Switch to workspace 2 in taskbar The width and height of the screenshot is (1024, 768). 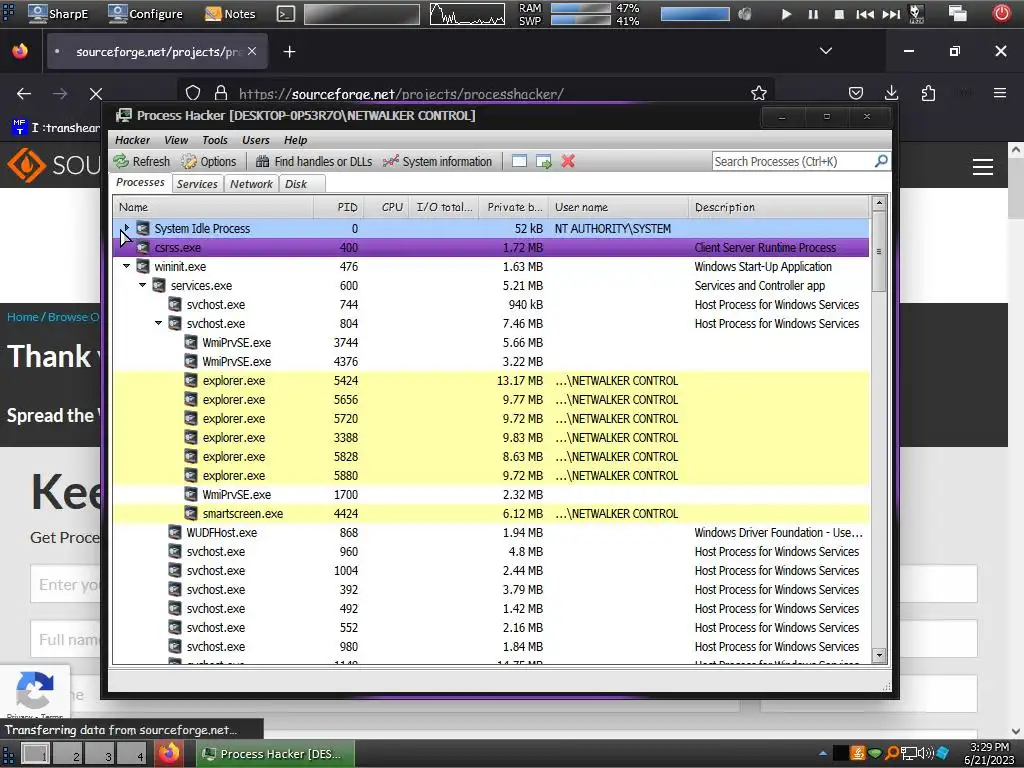pyautogui.click(x=68, y=754)
